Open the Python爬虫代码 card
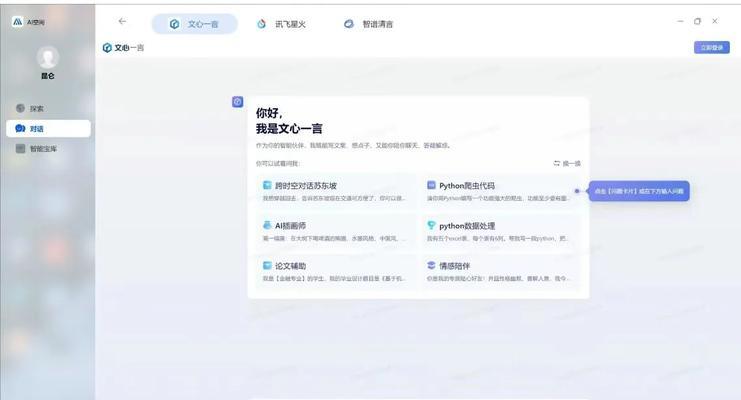This screenshot has height=400, width=741. 500,191
